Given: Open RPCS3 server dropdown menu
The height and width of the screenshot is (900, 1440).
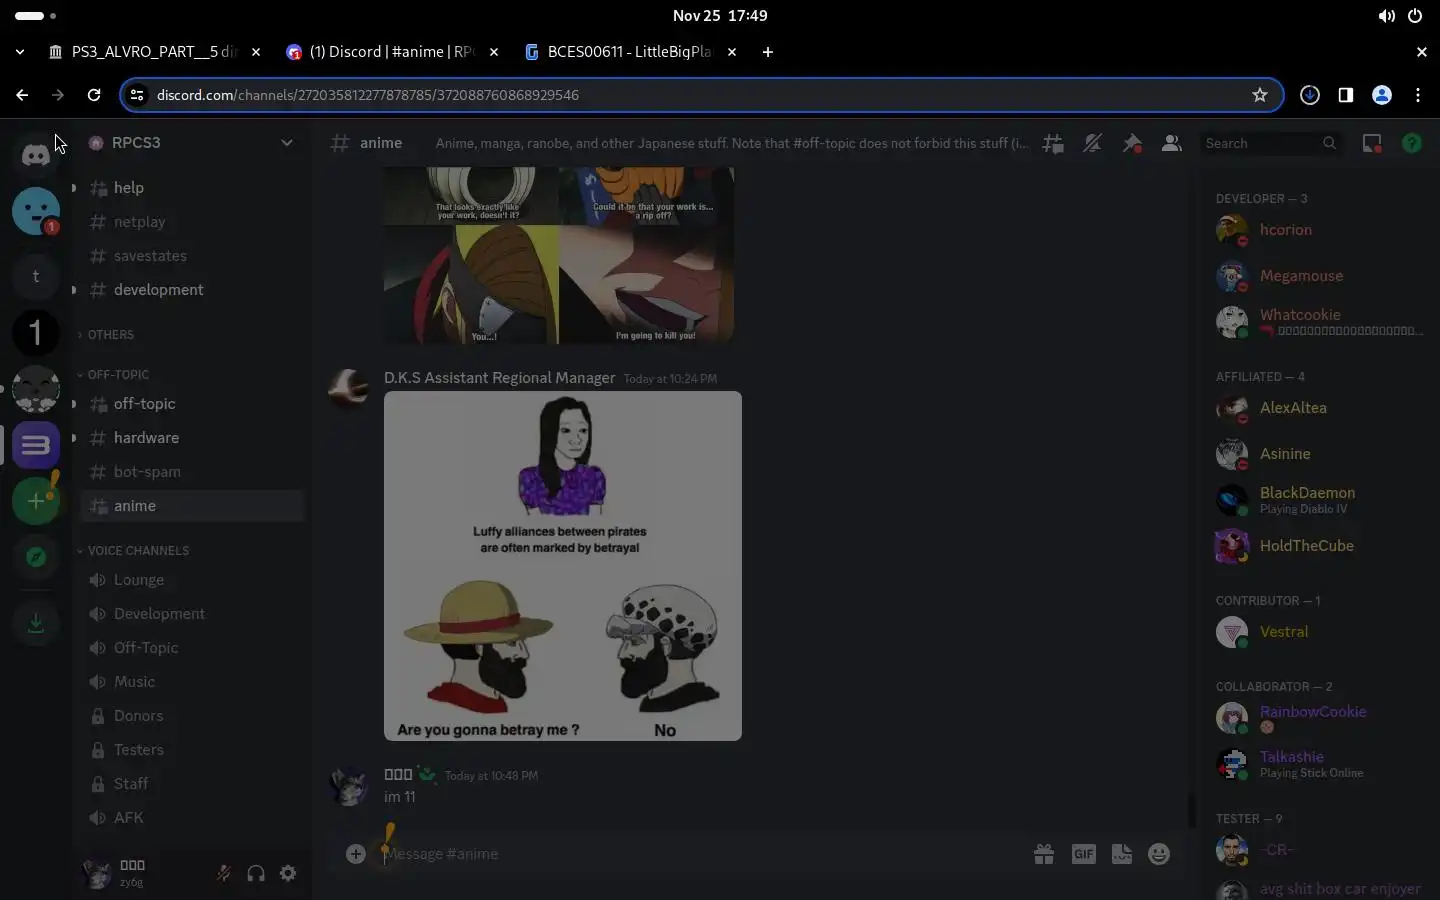Looking at the screenshot, I should pos(287,142).
